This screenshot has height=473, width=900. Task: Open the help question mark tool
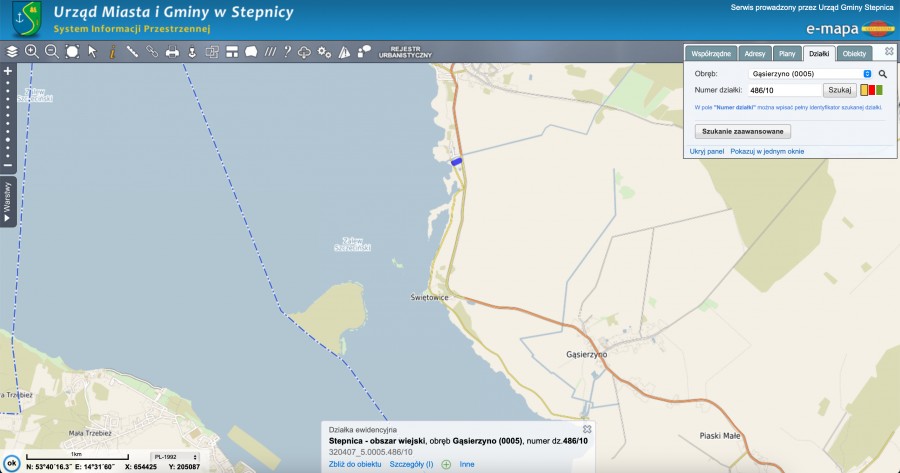pyautogui.click(x=287, y=51)
